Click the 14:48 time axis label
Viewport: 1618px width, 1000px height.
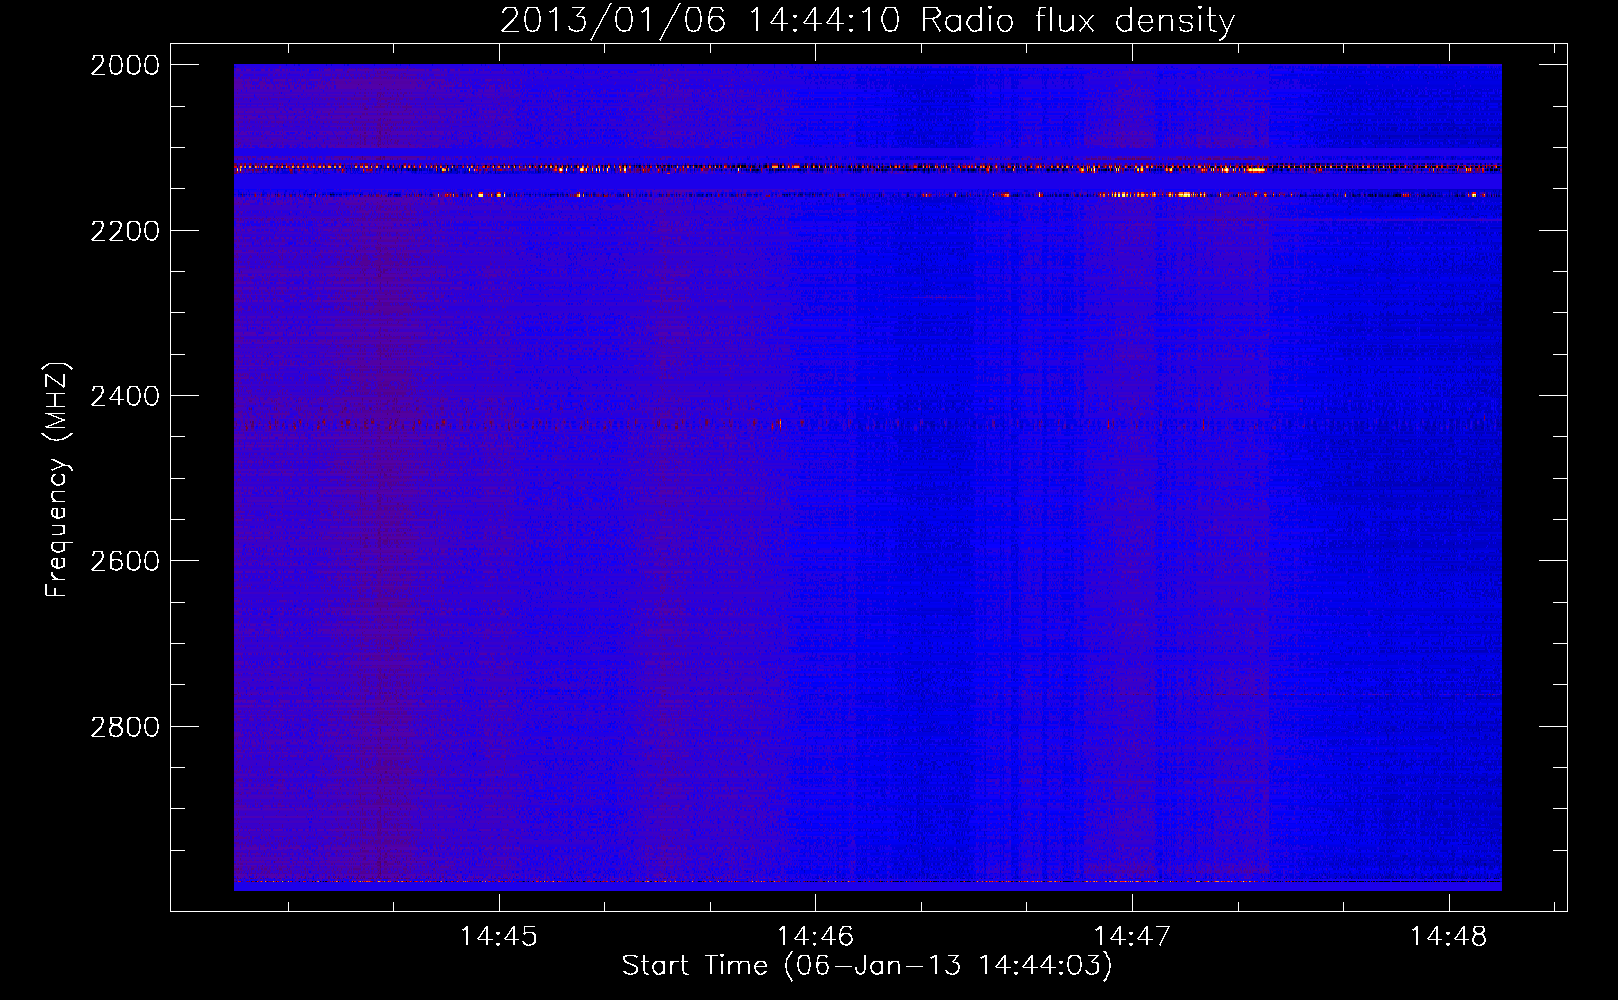(x=1448, y=937)
